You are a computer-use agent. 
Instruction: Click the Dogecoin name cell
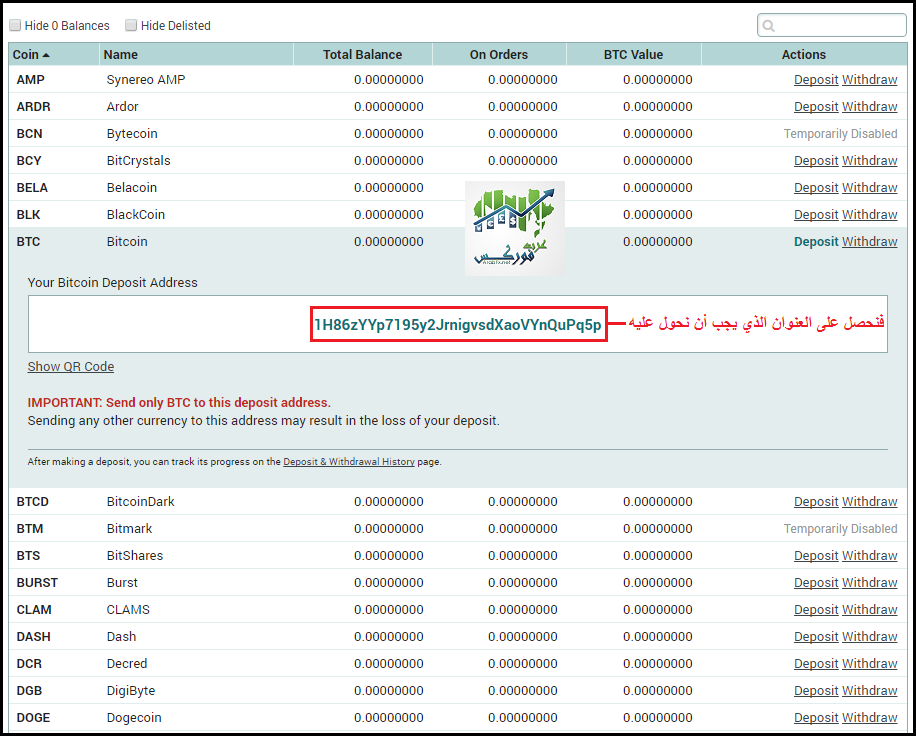(134, 717)
